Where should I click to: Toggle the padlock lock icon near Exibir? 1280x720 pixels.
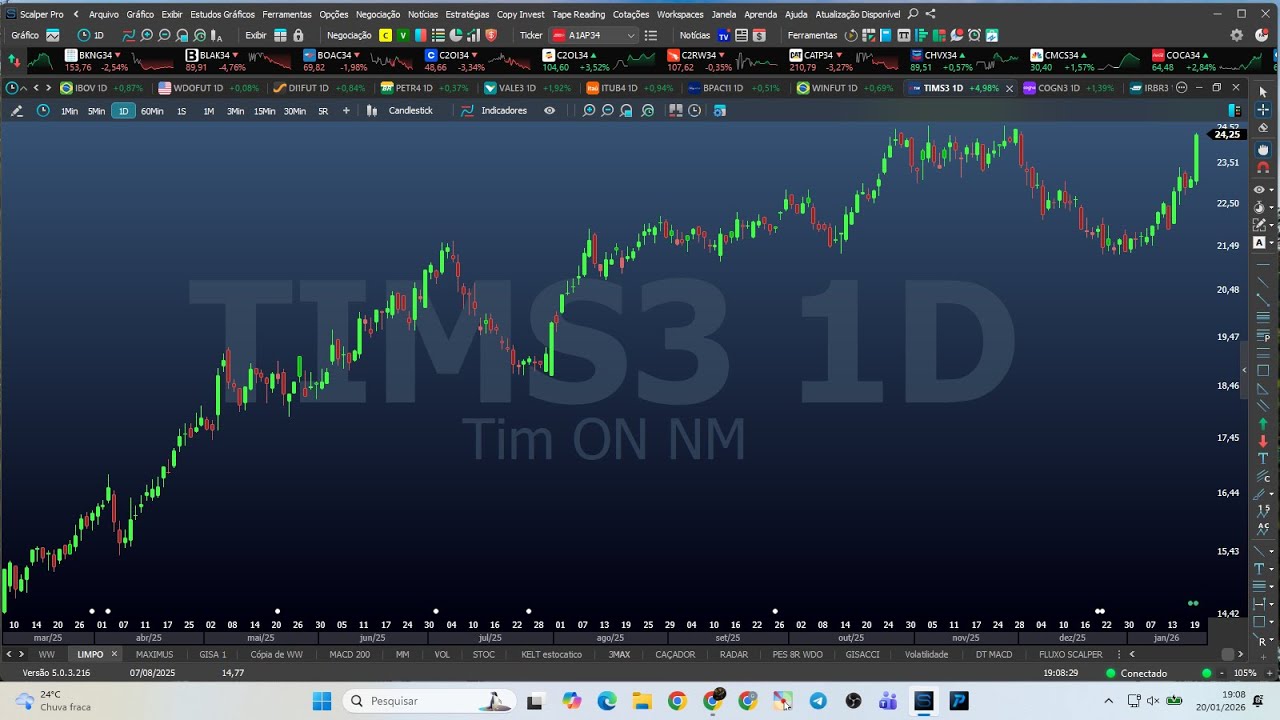[x=298, y=35]
